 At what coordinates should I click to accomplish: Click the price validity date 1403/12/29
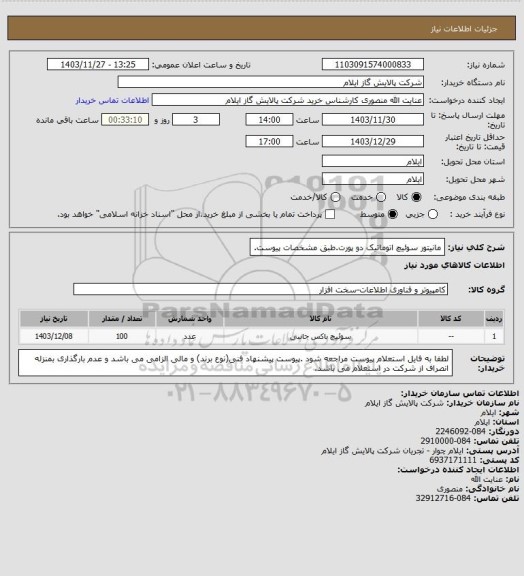373,141
